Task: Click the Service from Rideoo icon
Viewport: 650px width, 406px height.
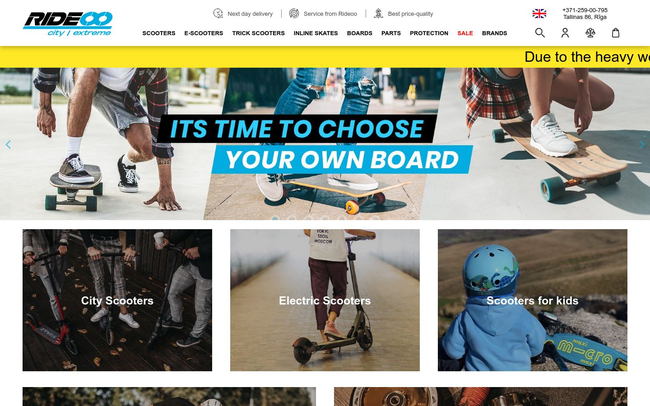Action: point(294,13)
